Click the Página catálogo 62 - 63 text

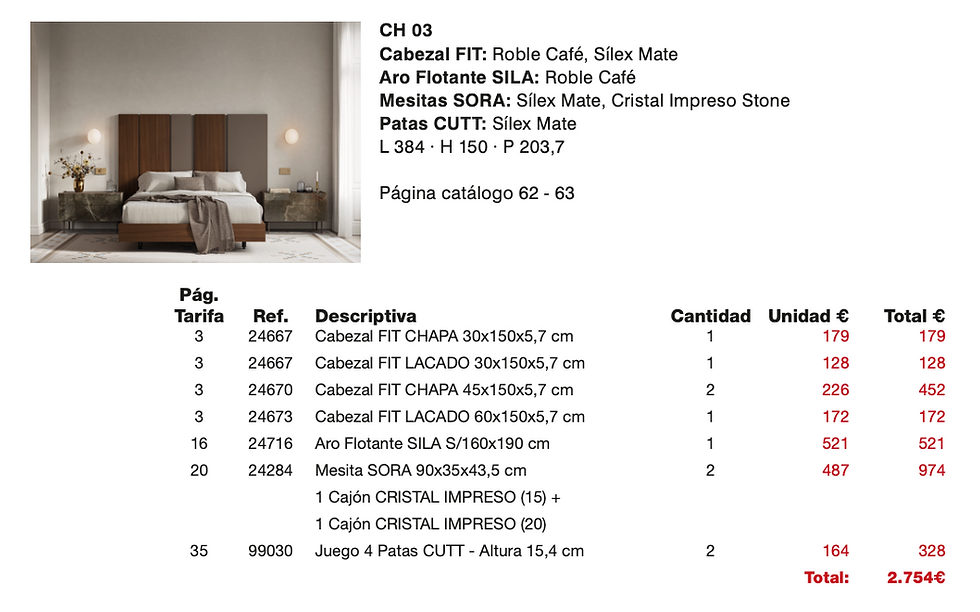(x=477, y=193)
